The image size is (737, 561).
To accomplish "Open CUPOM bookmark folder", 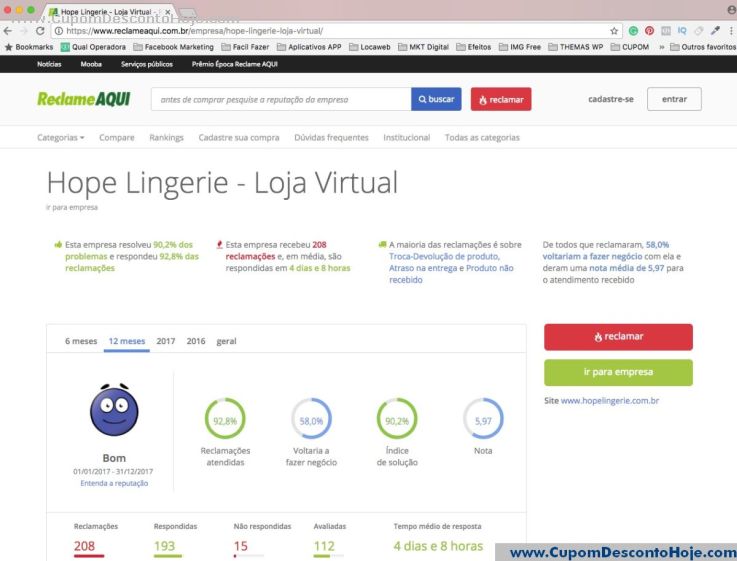I will 630,47.
